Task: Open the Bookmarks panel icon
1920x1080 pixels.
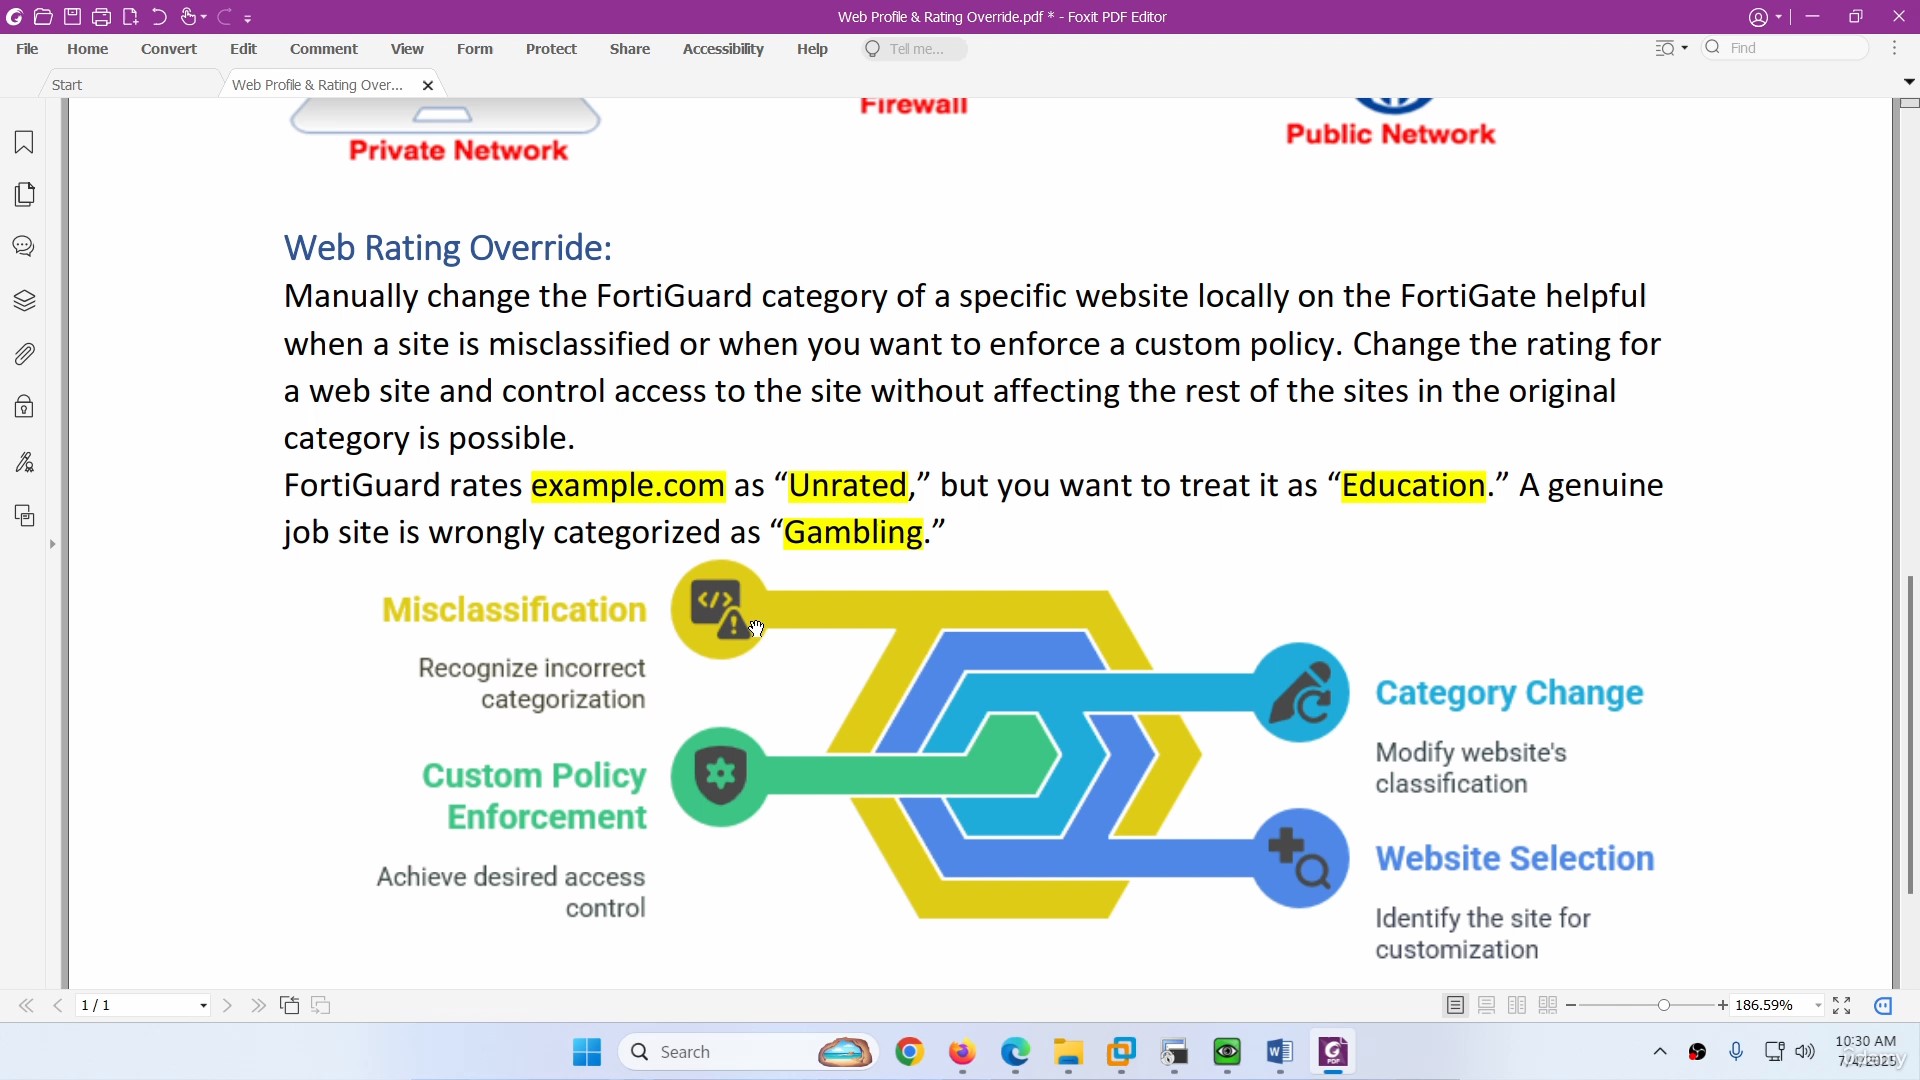Action: [24, 142]
